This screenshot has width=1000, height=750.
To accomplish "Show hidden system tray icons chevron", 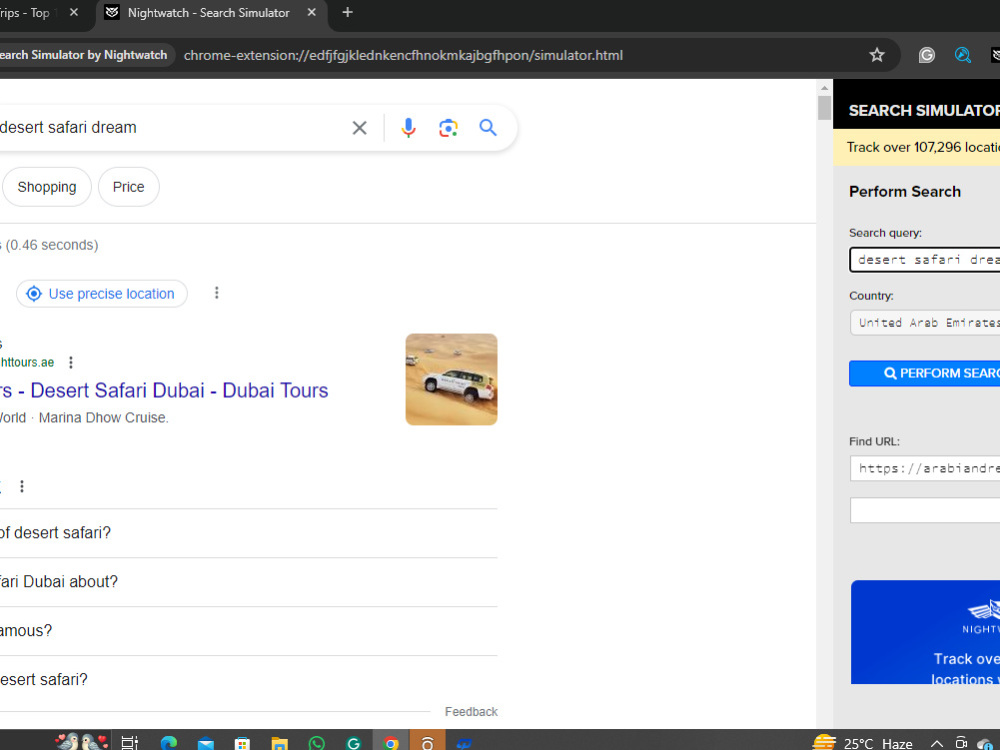I will [x=937, y=743].
